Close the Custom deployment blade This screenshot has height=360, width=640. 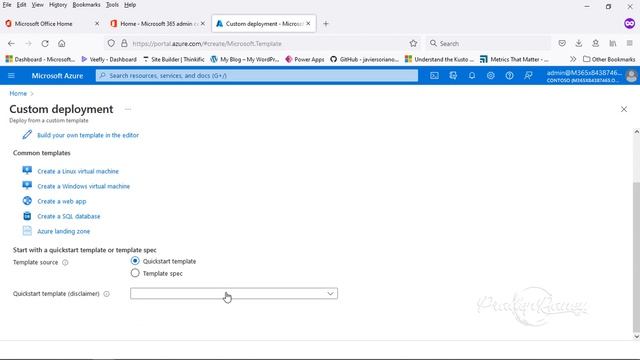(624, 109)
